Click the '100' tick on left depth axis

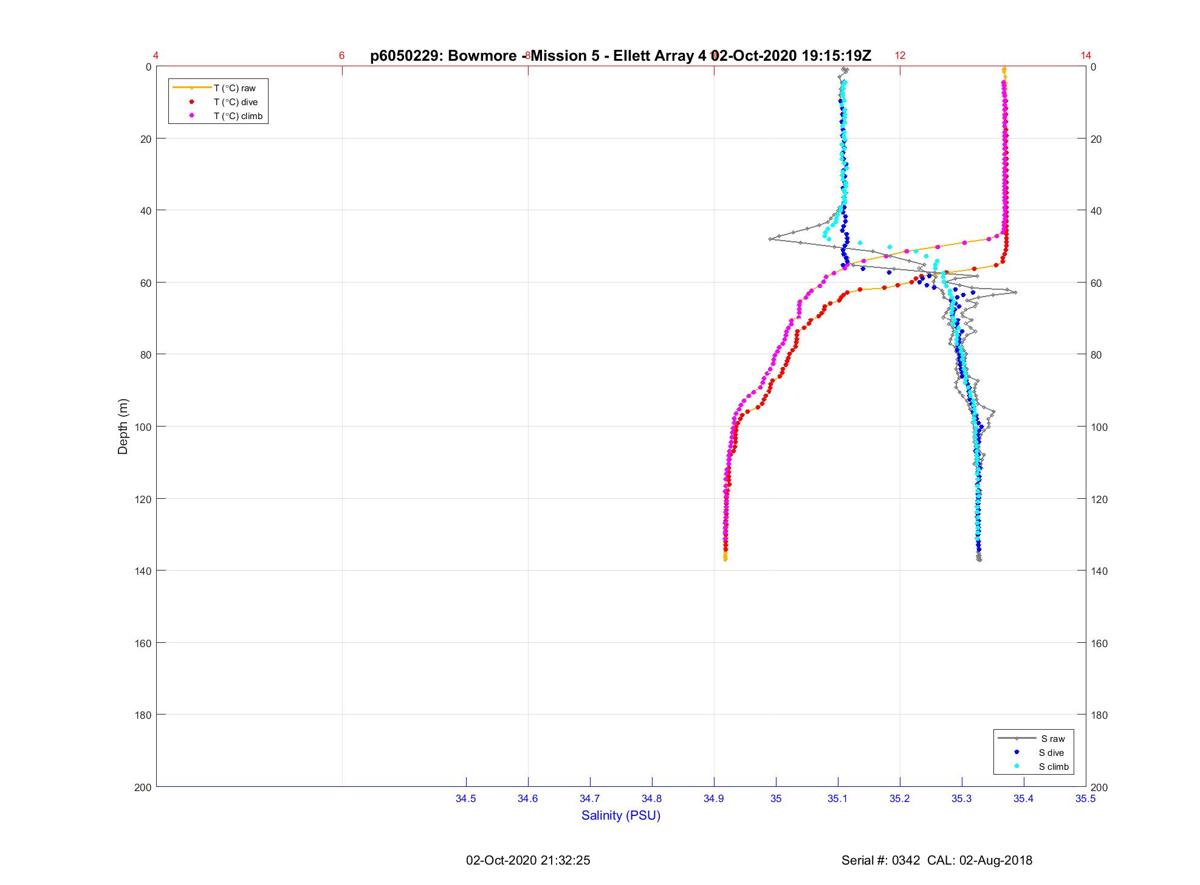click(x=141, y=427)
